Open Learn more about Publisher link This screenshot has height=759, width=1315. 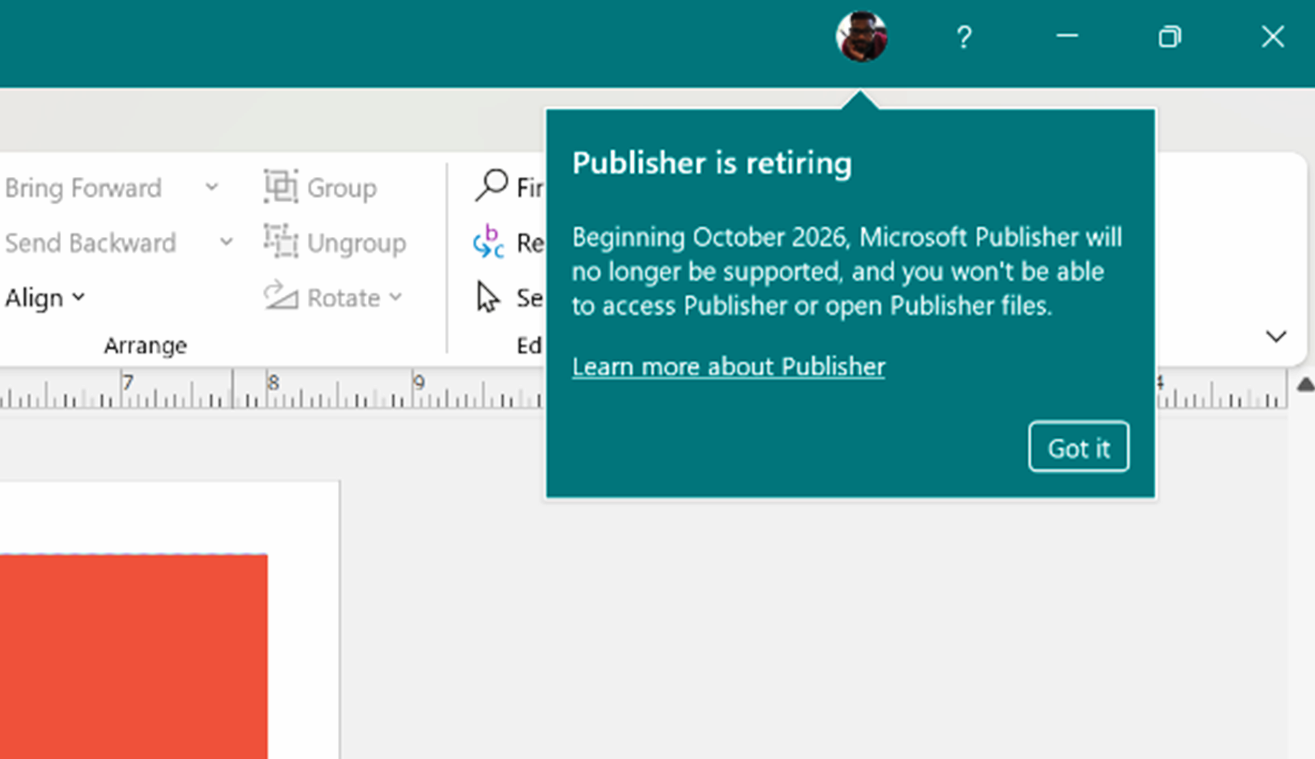point(728,367)
